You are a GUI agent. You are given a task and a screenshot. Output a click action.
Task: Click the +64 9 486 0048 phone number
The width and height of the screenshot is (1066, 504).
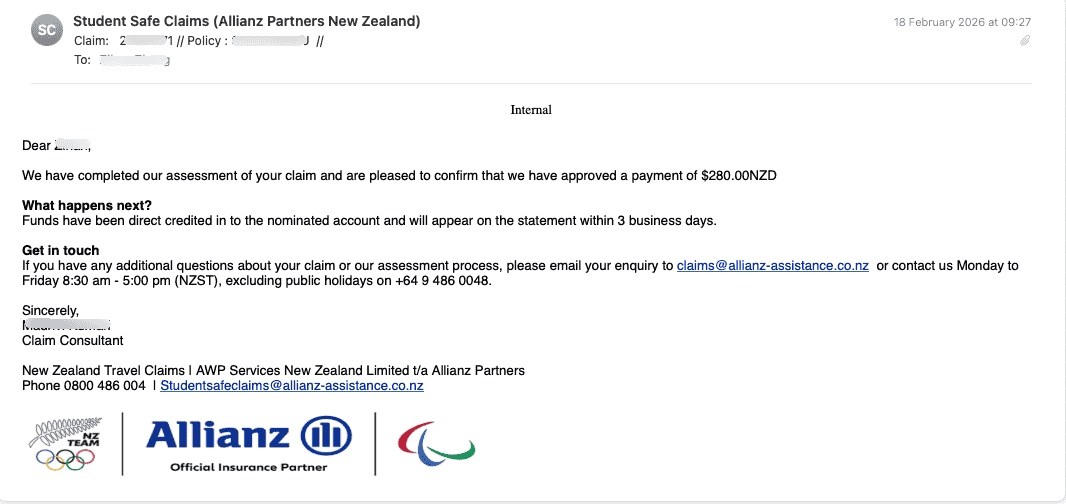(449, 281)
